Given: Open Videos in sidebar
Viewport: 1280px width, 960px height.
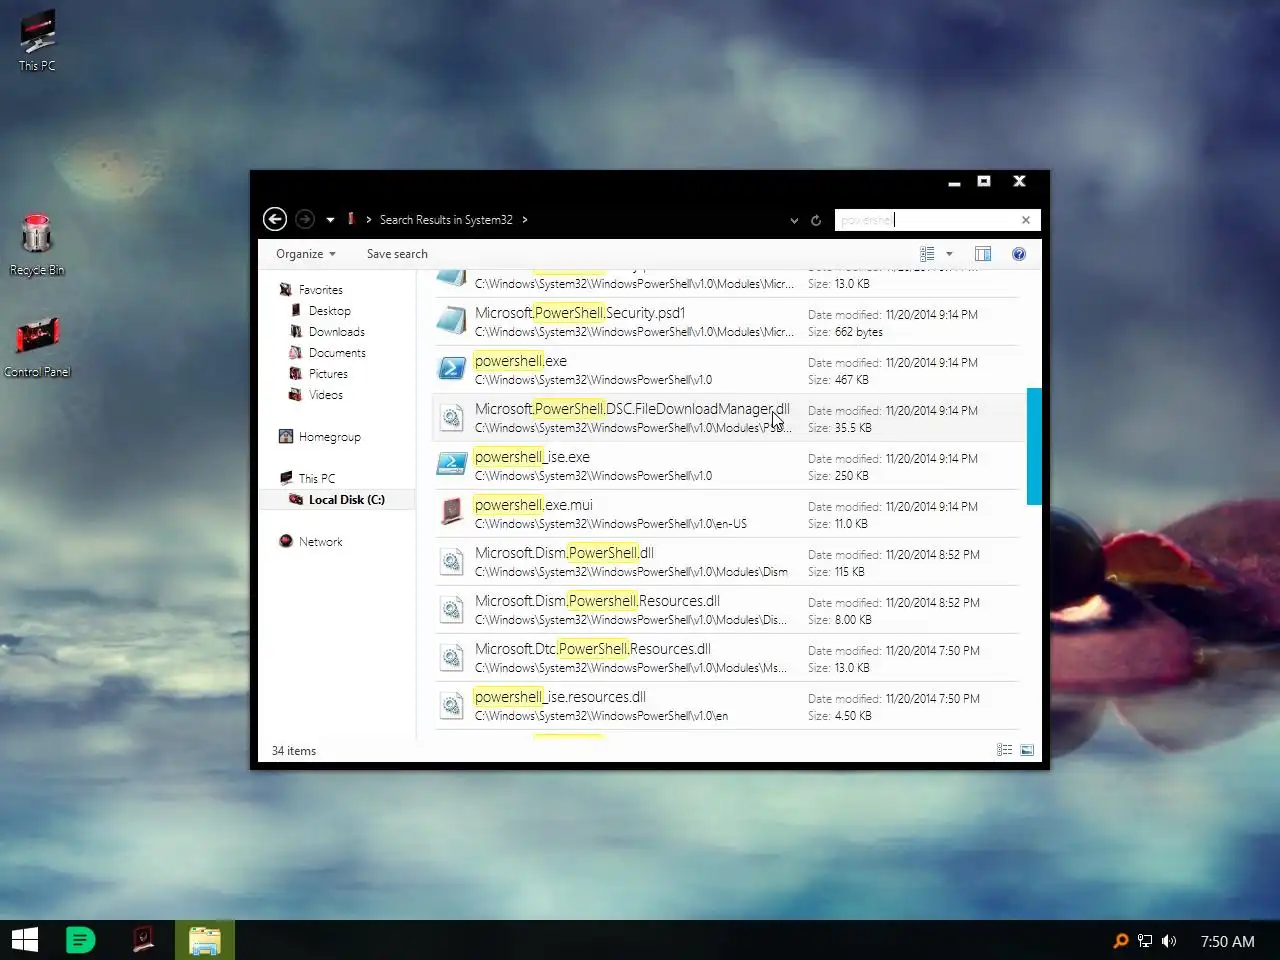Looking at the screenshot, I should pos(325,395).
